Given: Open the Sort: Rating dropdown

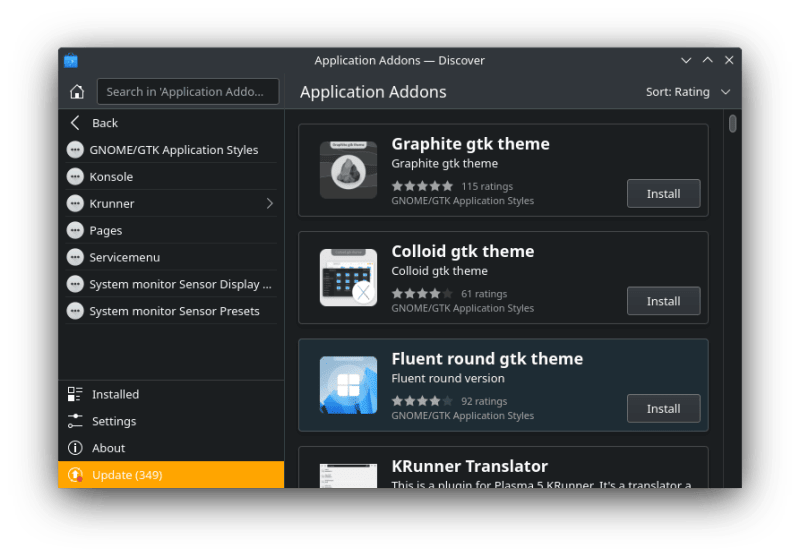Looking at the screenshot, I should (688, 92).
